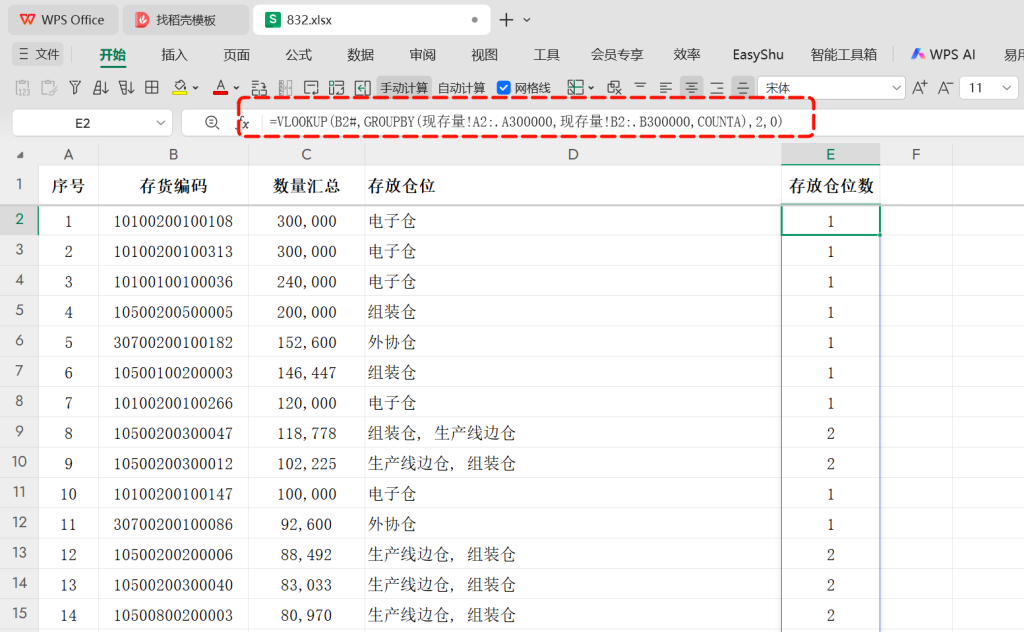The width and height of the screenshot is (1024, 632).
Task: Switch to the 审阅 ribbon tab
Action: 423,55
